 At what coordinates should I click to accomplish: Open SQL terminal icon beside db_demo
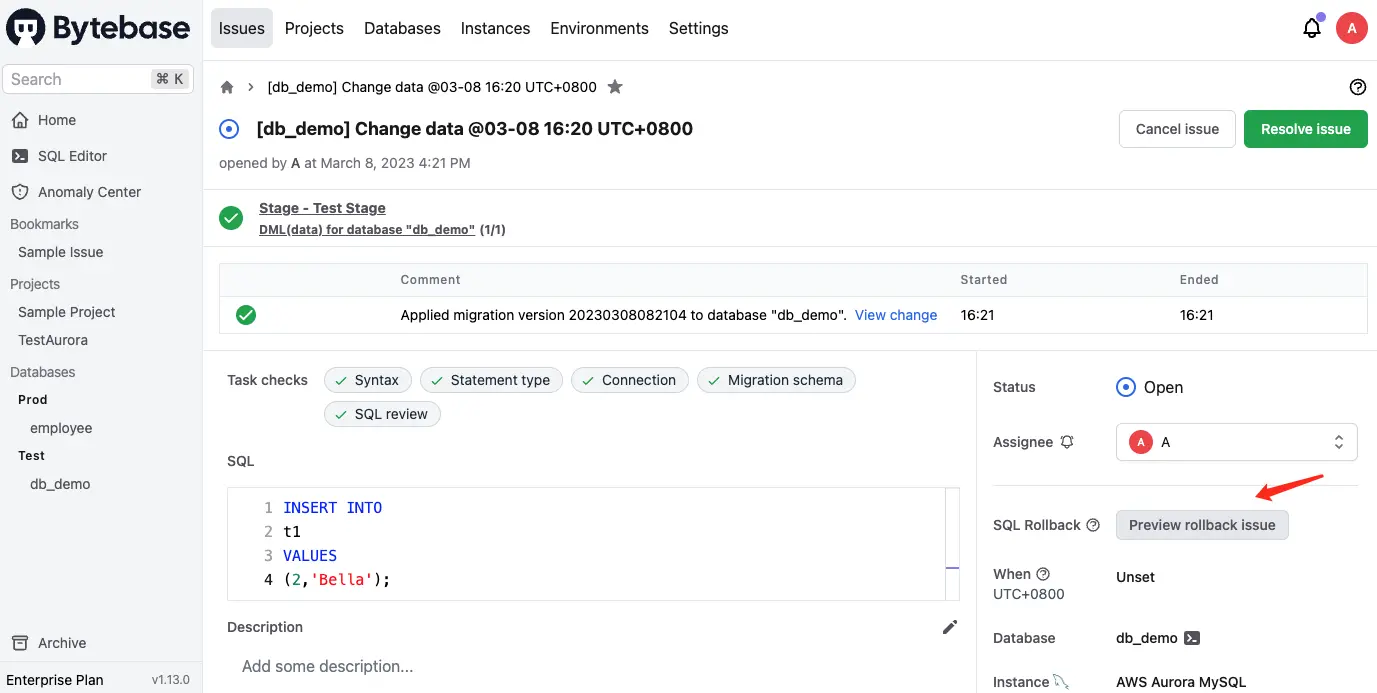tap(1192, 638)
